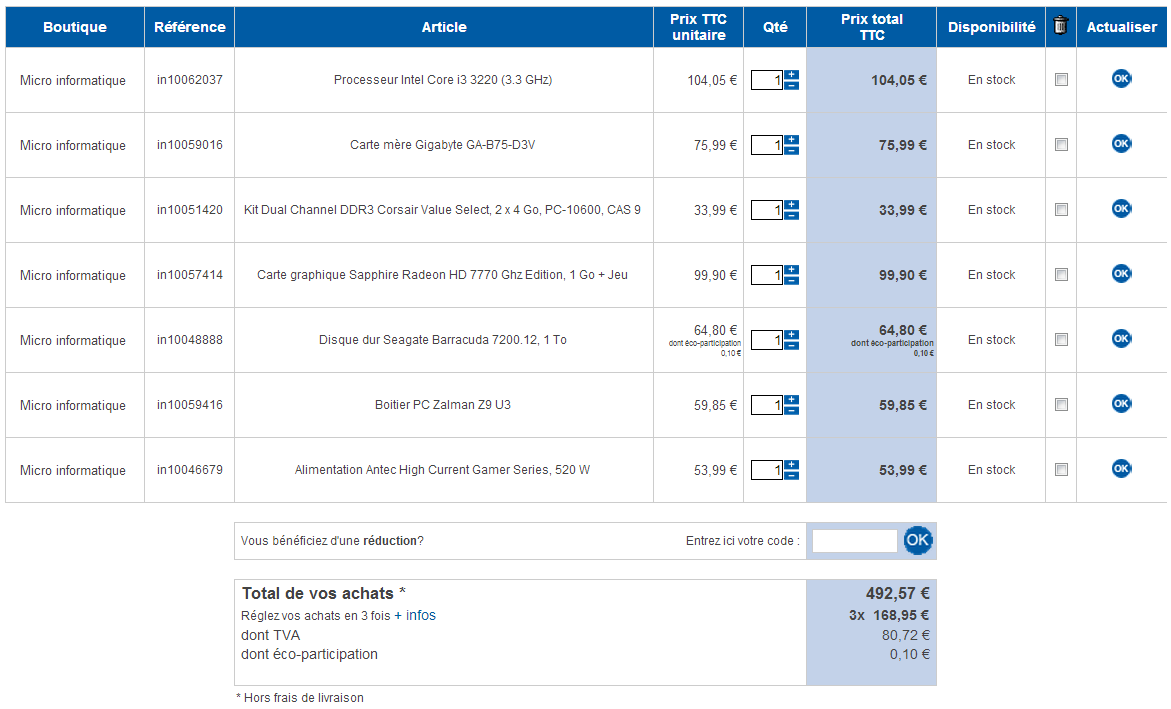Screen dimensions: 1171x709
Task: Click the trash can icon in table header
Action: 1060,25
